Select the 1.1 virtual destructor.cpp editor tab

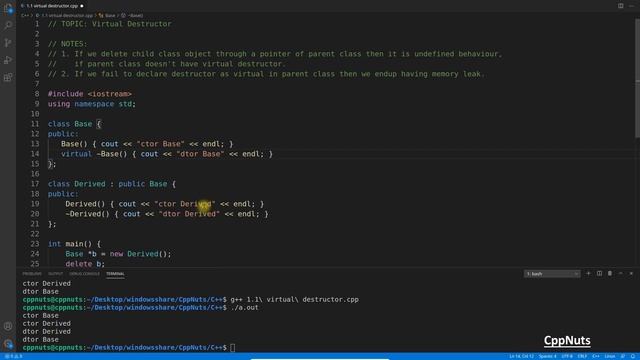point(51,6)
